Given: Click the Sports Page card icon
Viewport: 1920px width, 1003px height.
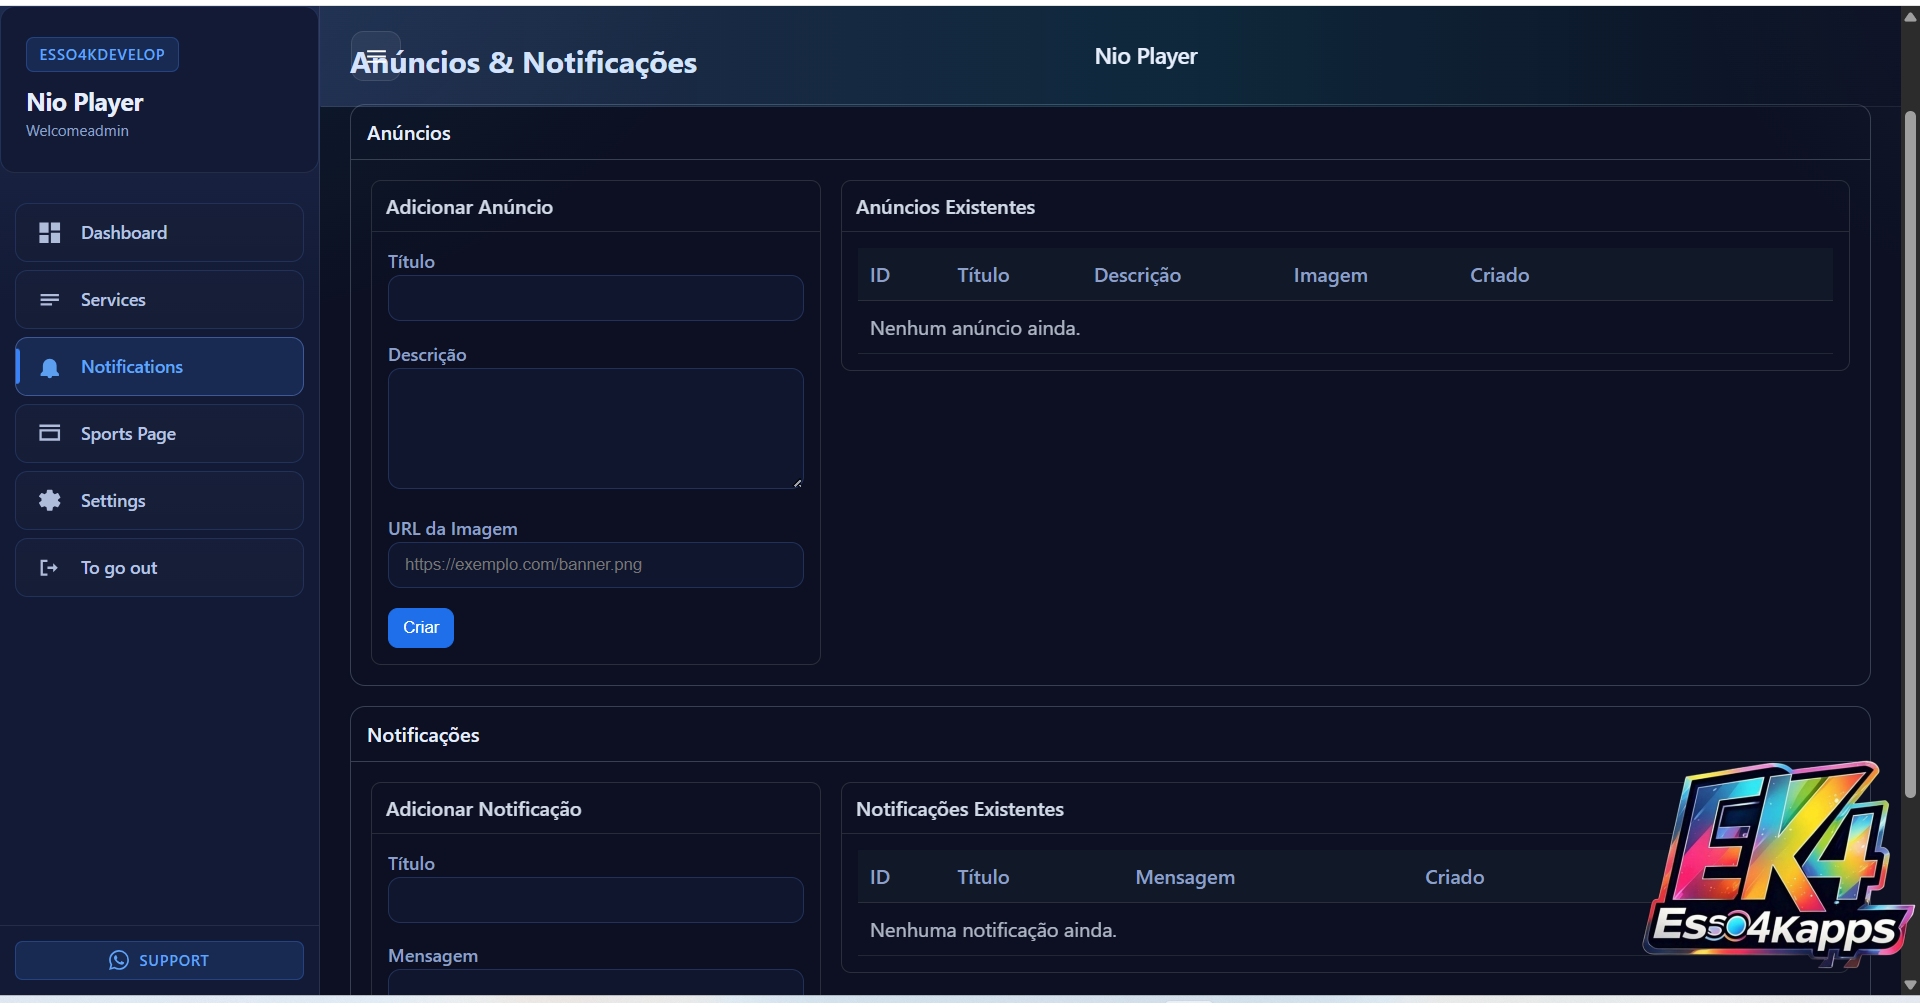Looking at the screenshot, I should tap(49, 433).
